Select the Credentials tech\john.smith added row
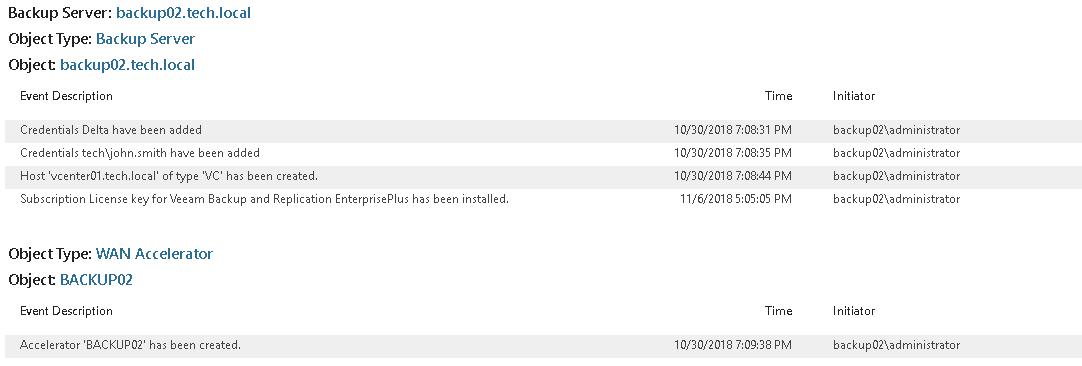Screen dimensions: 1082x366 coord(541,153)
